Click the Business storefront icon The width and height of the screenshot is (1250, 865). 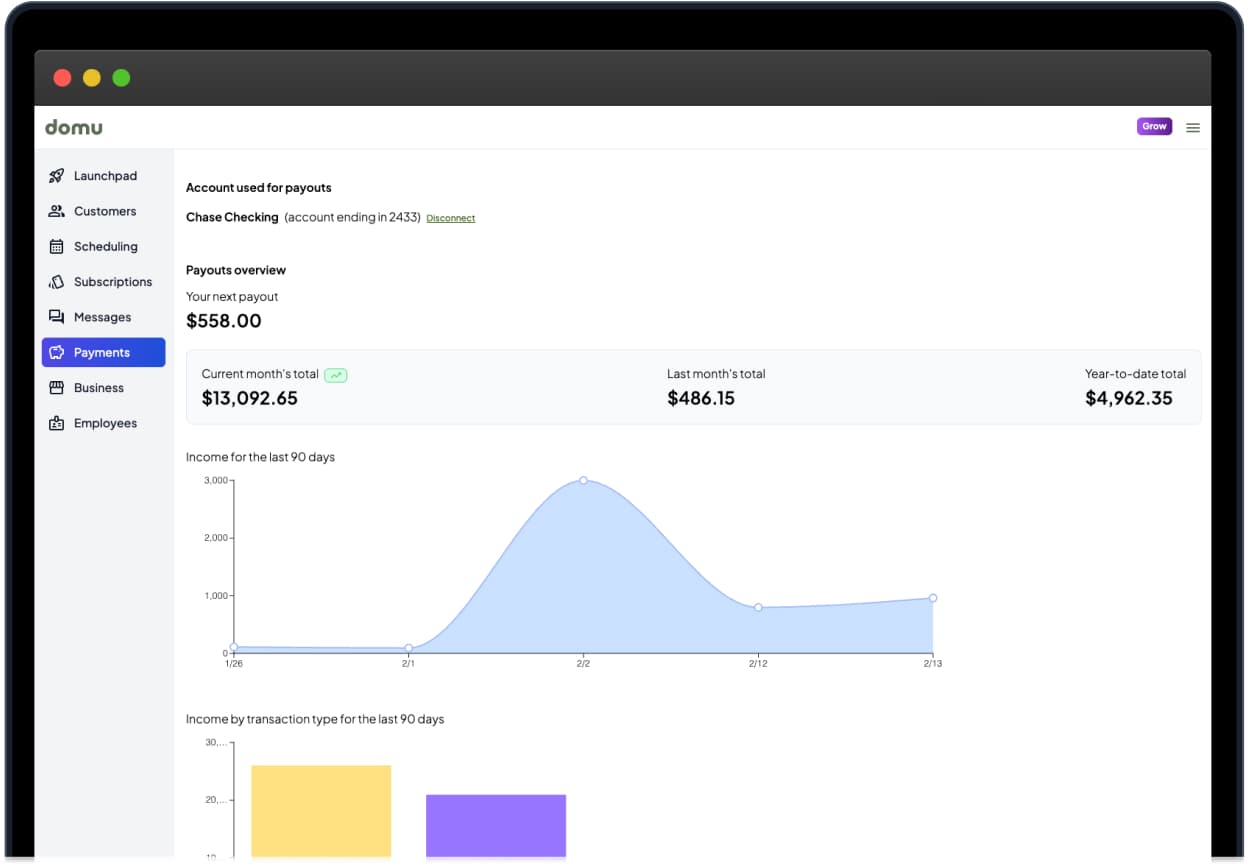(57, 388)
